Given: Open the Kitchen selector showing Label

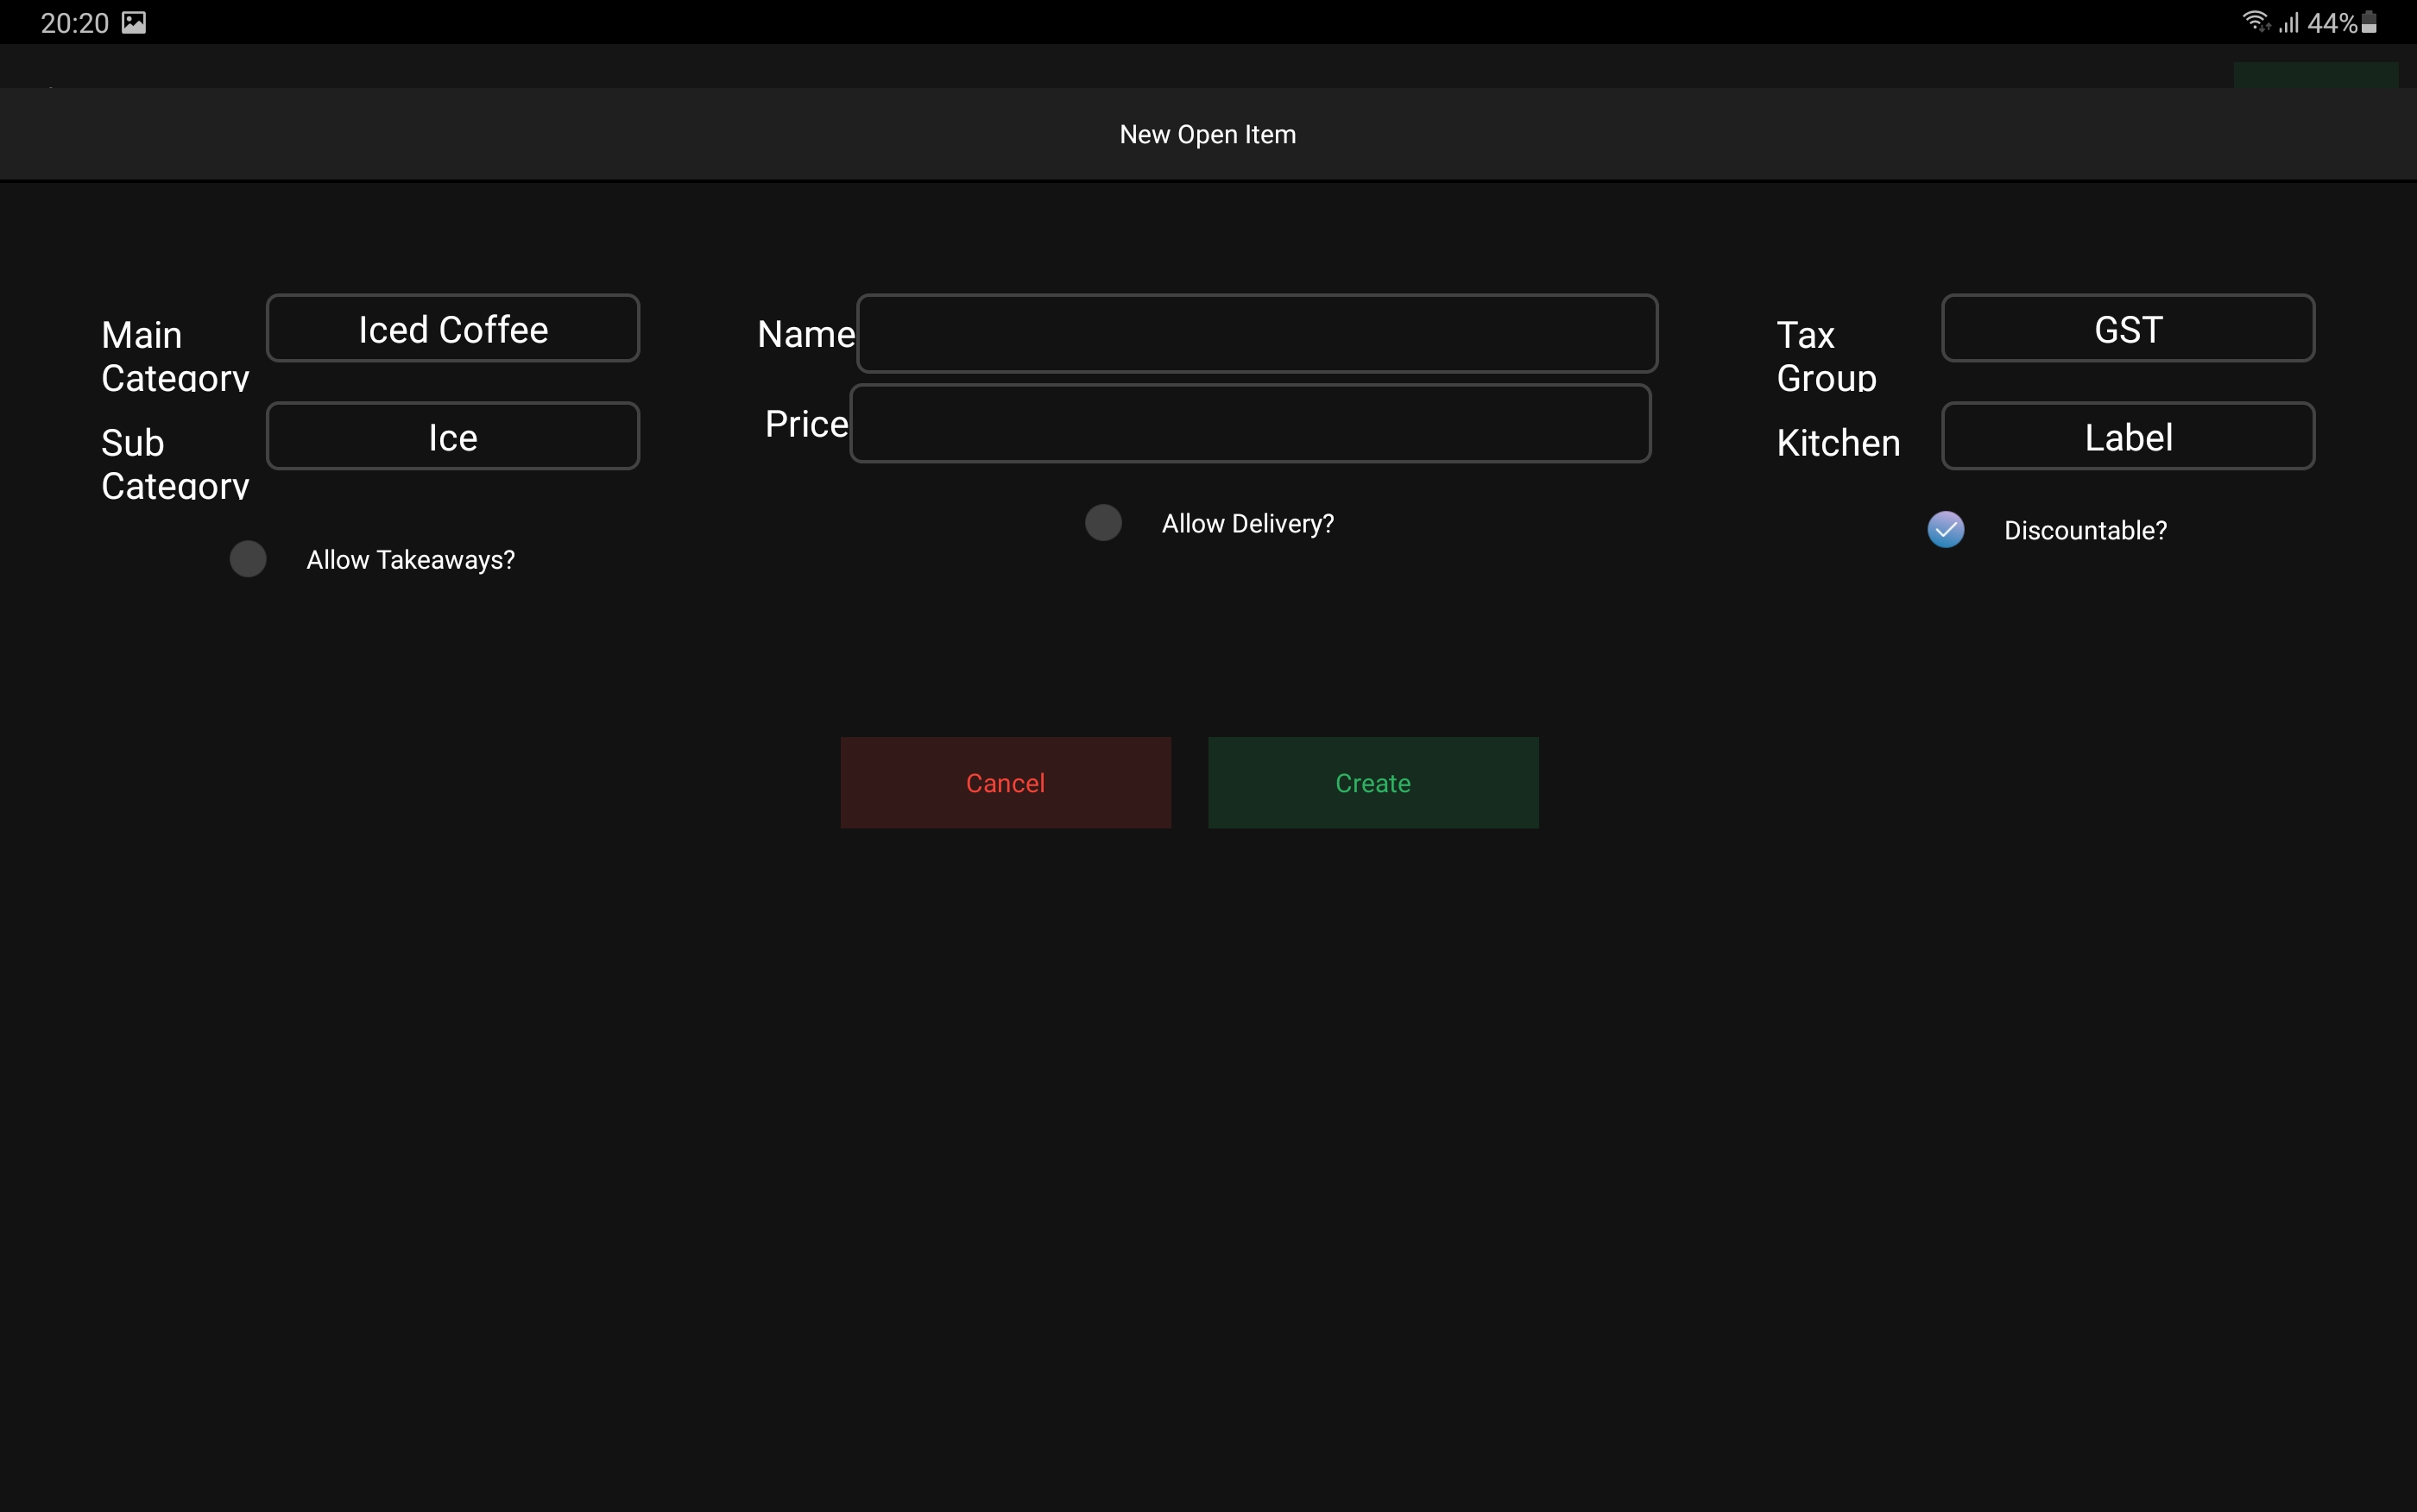Looking at the screenshot, I should [x=2127, y=437].
